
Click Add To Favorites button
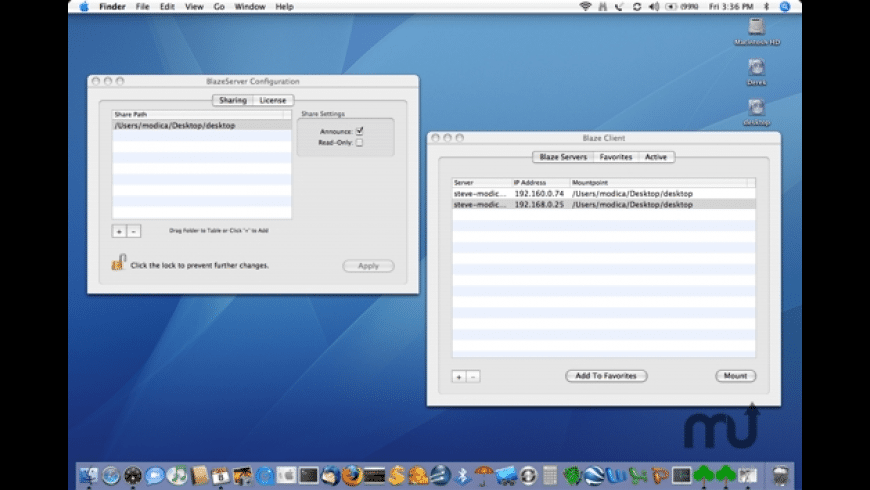click(x=606, y=376)
